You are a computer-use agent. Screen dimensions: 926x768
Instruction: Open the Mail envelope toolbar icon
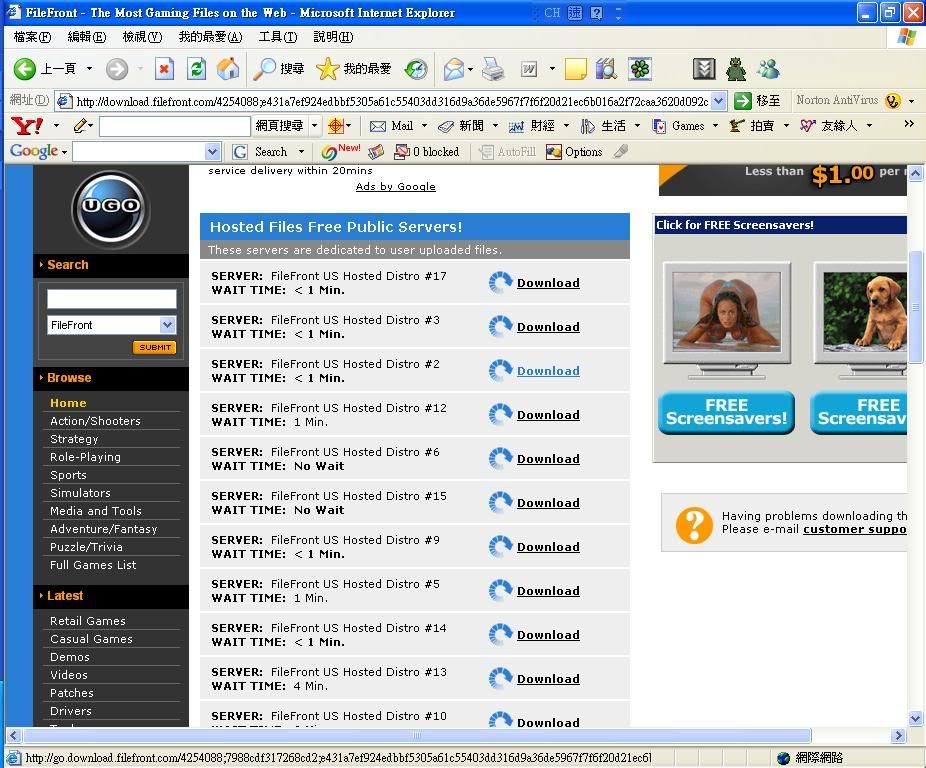click(x=454, y=69)
